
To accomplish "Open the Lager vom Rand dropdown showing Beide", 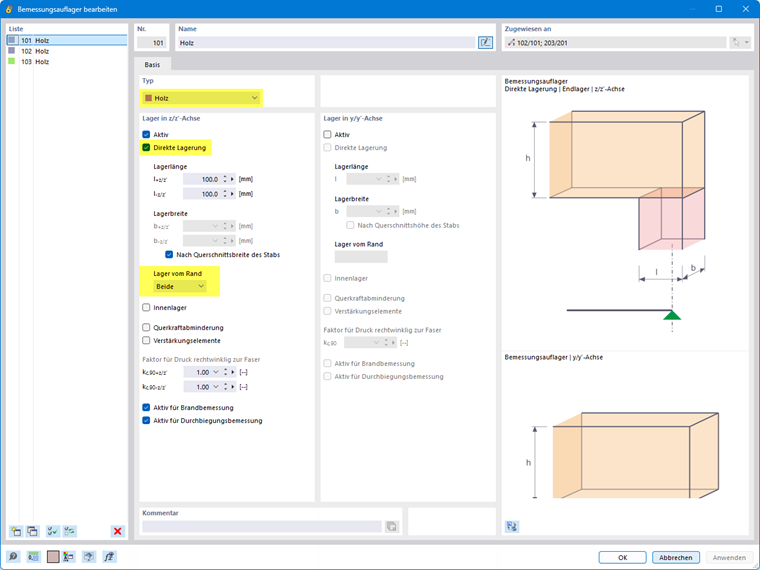I will [180, 286].
